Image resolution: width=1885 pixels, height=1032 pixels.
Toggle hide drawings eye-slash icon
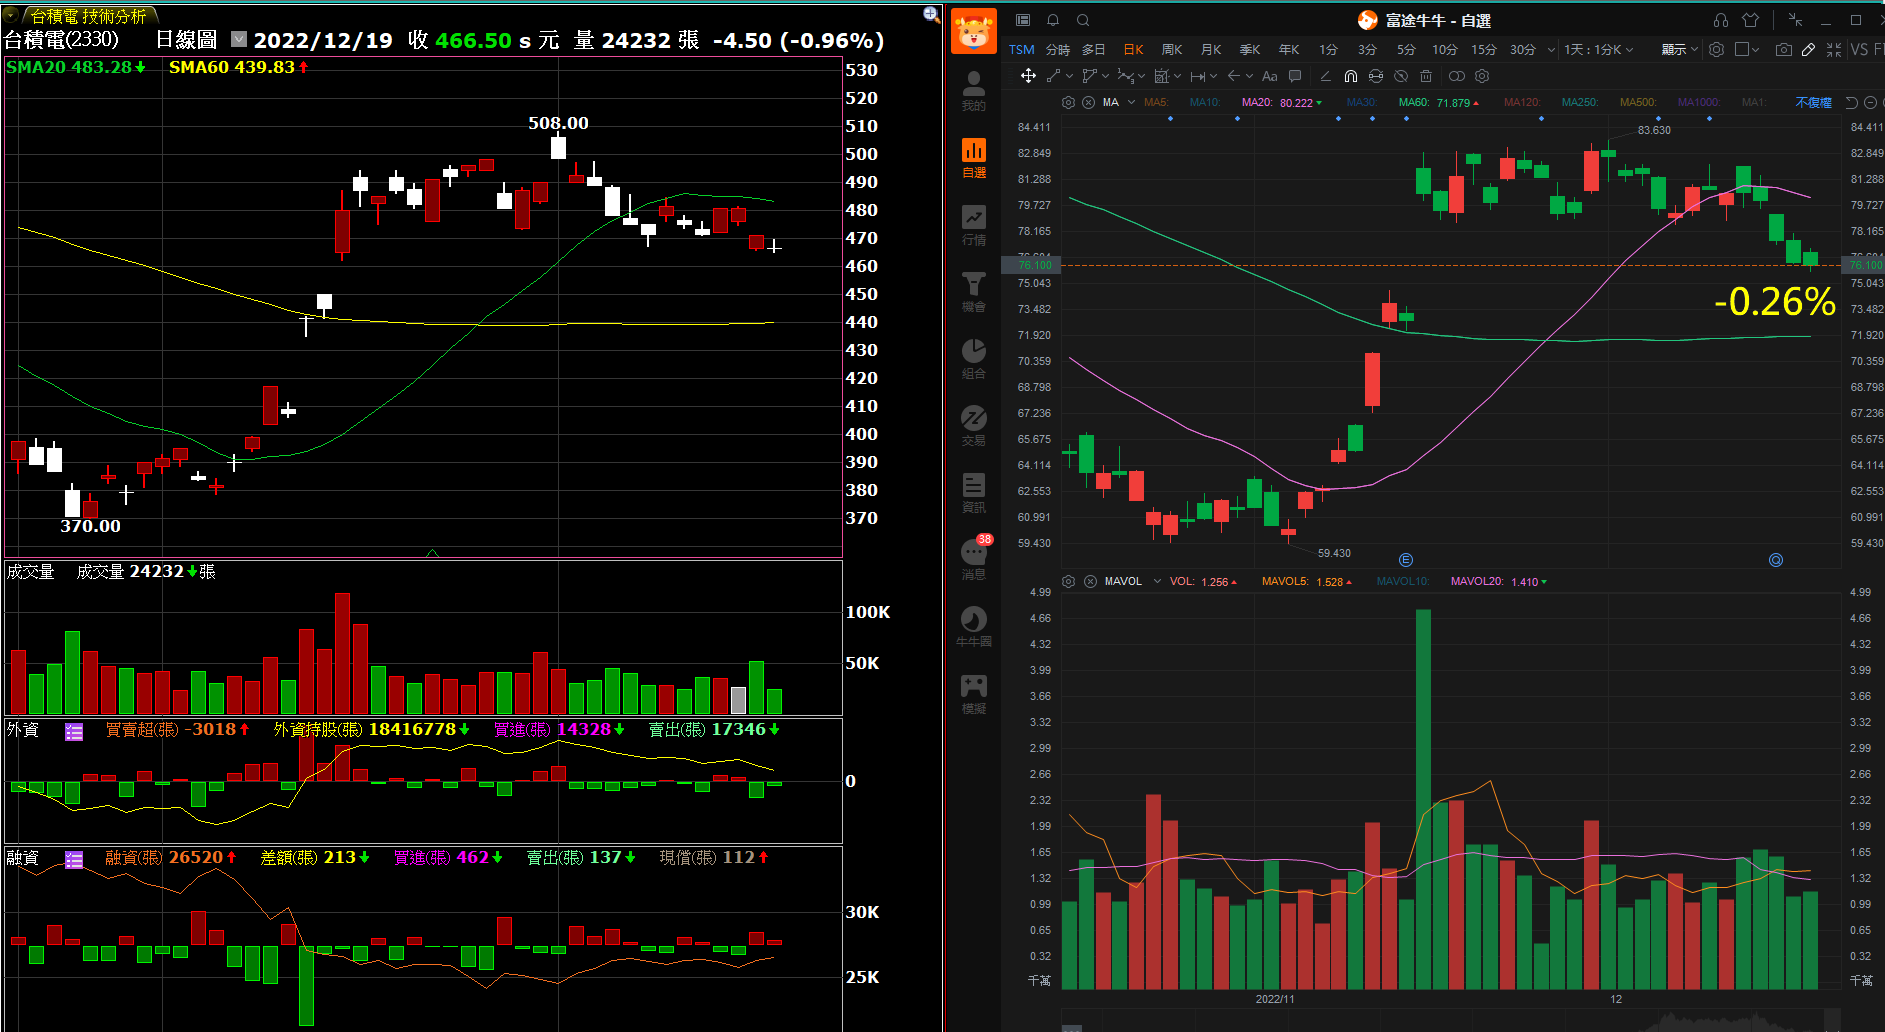coord(1401,76)
